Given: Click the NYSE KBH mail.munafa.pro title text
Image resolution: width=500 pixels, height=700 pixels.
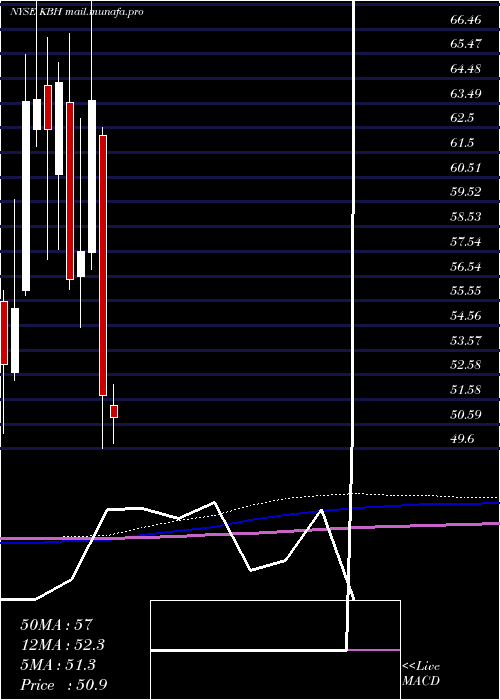Looking at the screenshot, I should [x=77, y=12].
